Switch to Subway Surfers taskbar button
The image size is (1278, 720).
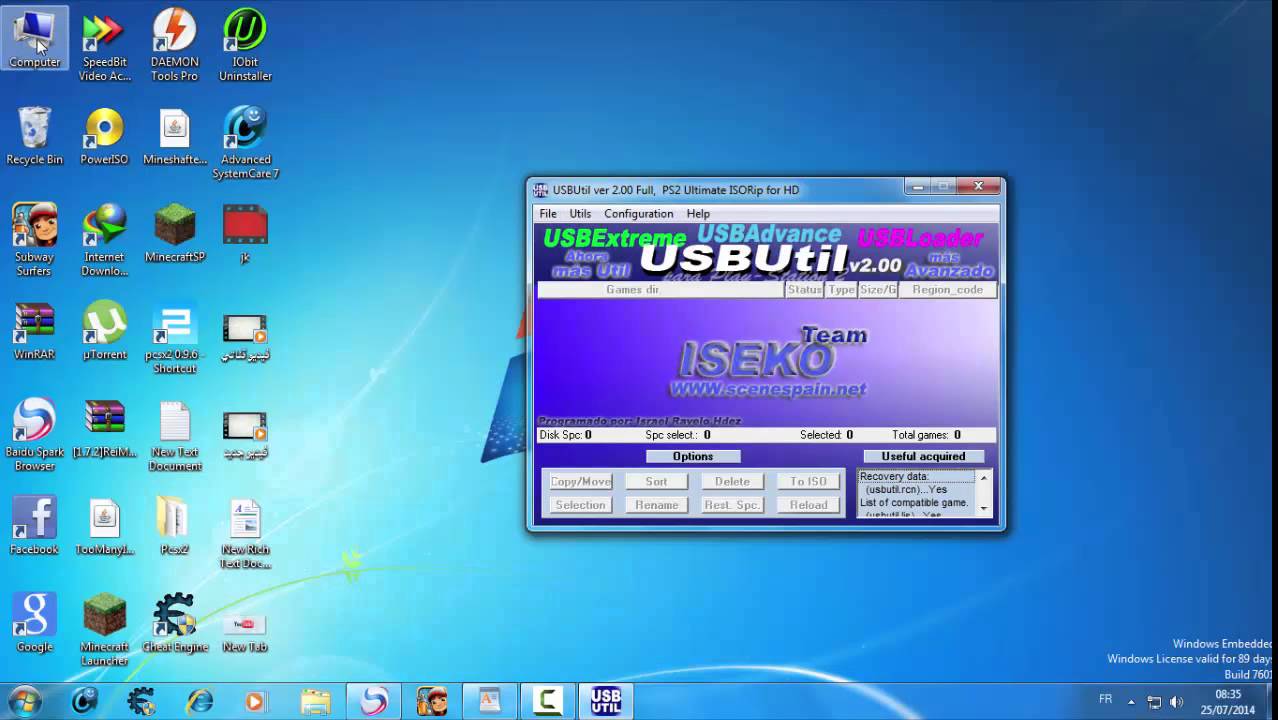point(432,701)
